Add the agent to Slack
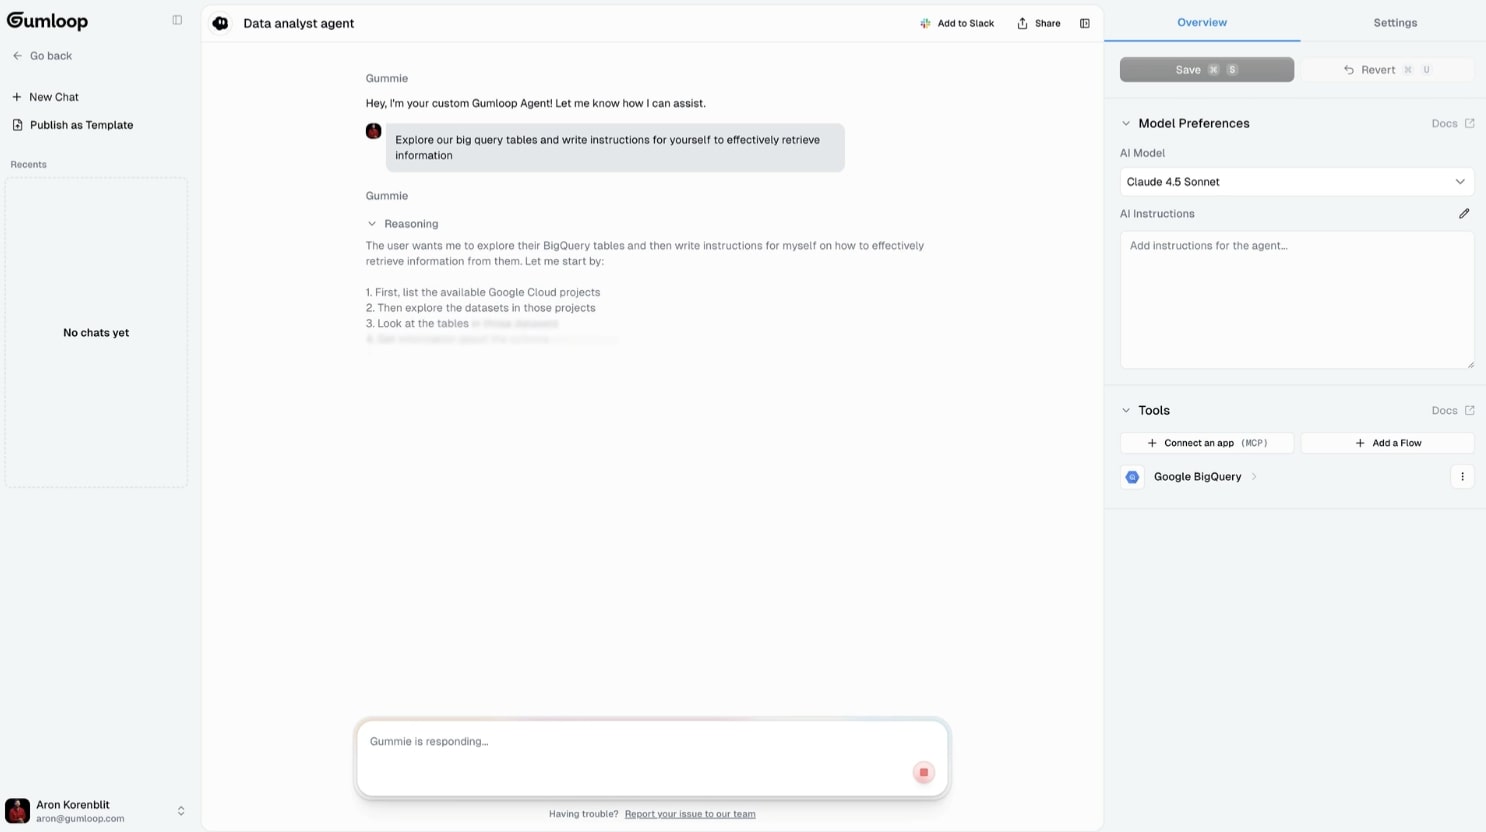The height and width of the screenshot is (832, 1486). [x=957, y=23]
